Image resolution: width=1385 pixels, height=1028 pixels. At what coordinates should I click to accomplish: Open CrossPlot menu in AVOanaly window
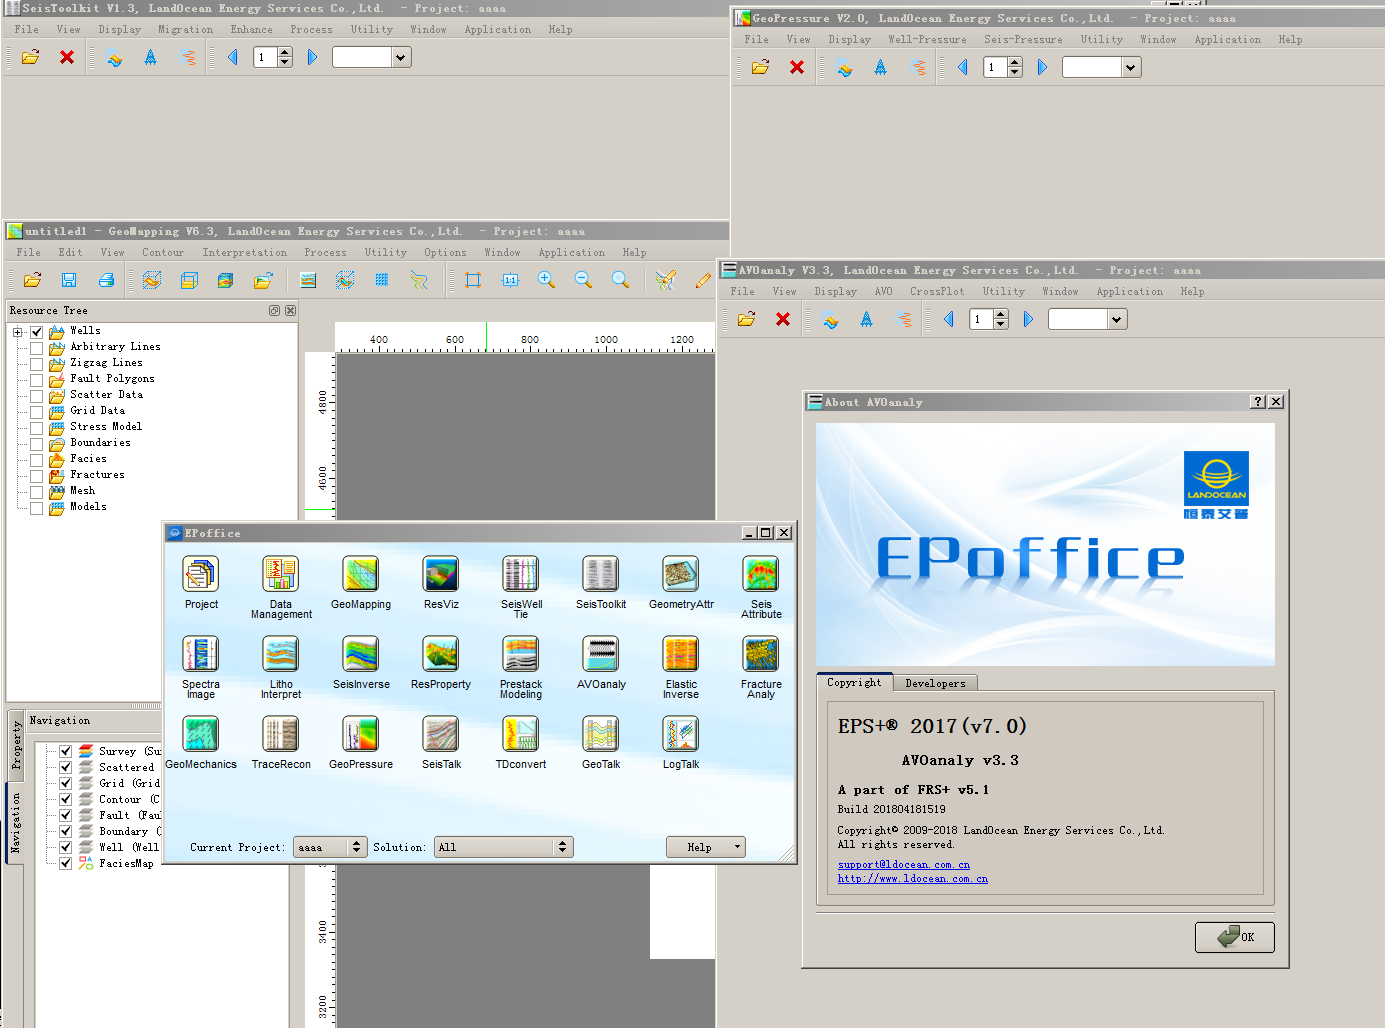pos(937,291)
